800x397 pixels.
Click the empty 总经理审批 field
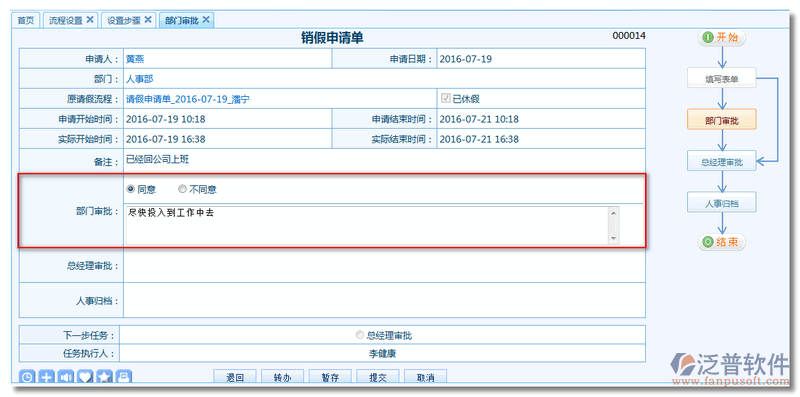click(x=384, y=266)
